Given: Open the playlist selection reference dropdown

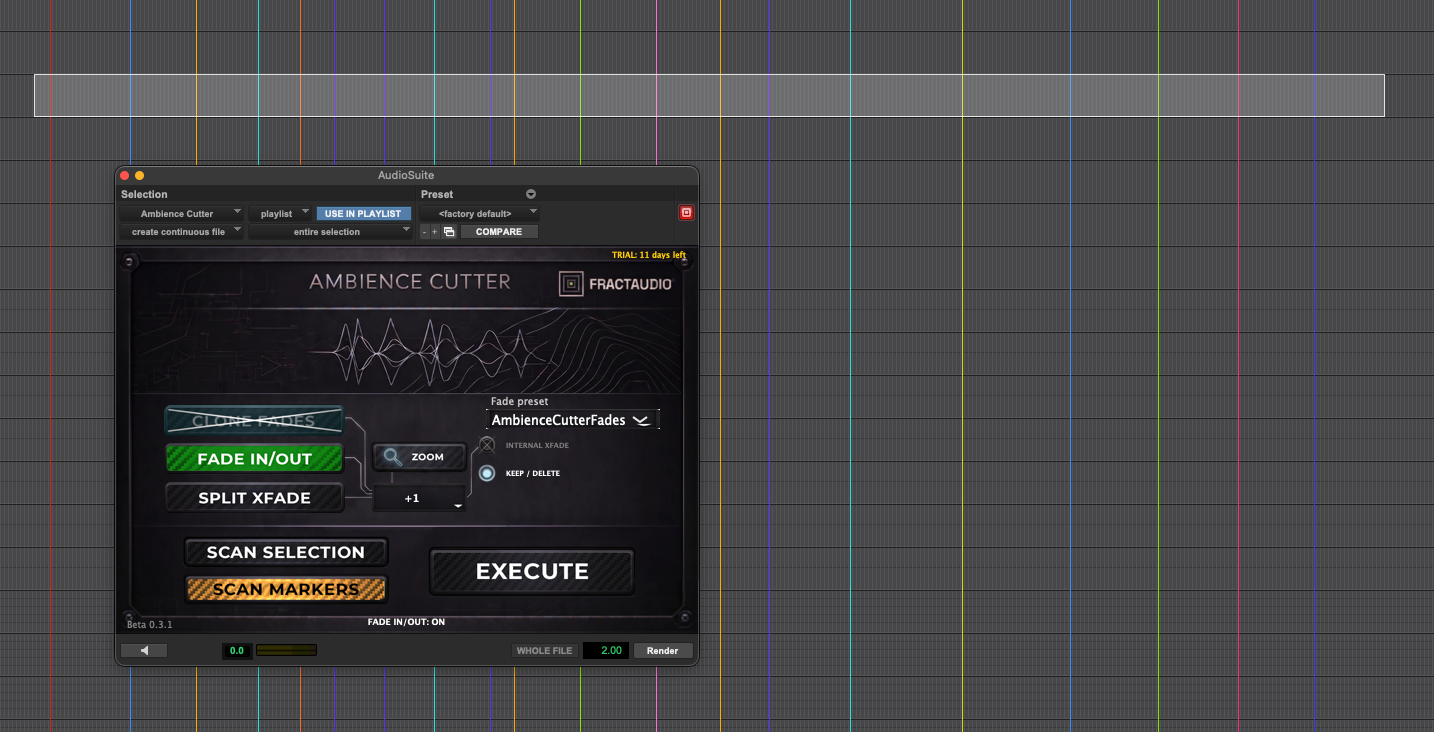Looking at the screenshot, I should click(280, 213).
